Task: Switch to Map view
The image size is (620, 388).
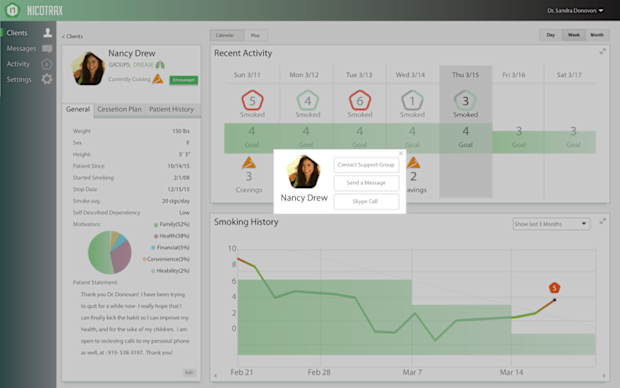Action: click(255, 35)
